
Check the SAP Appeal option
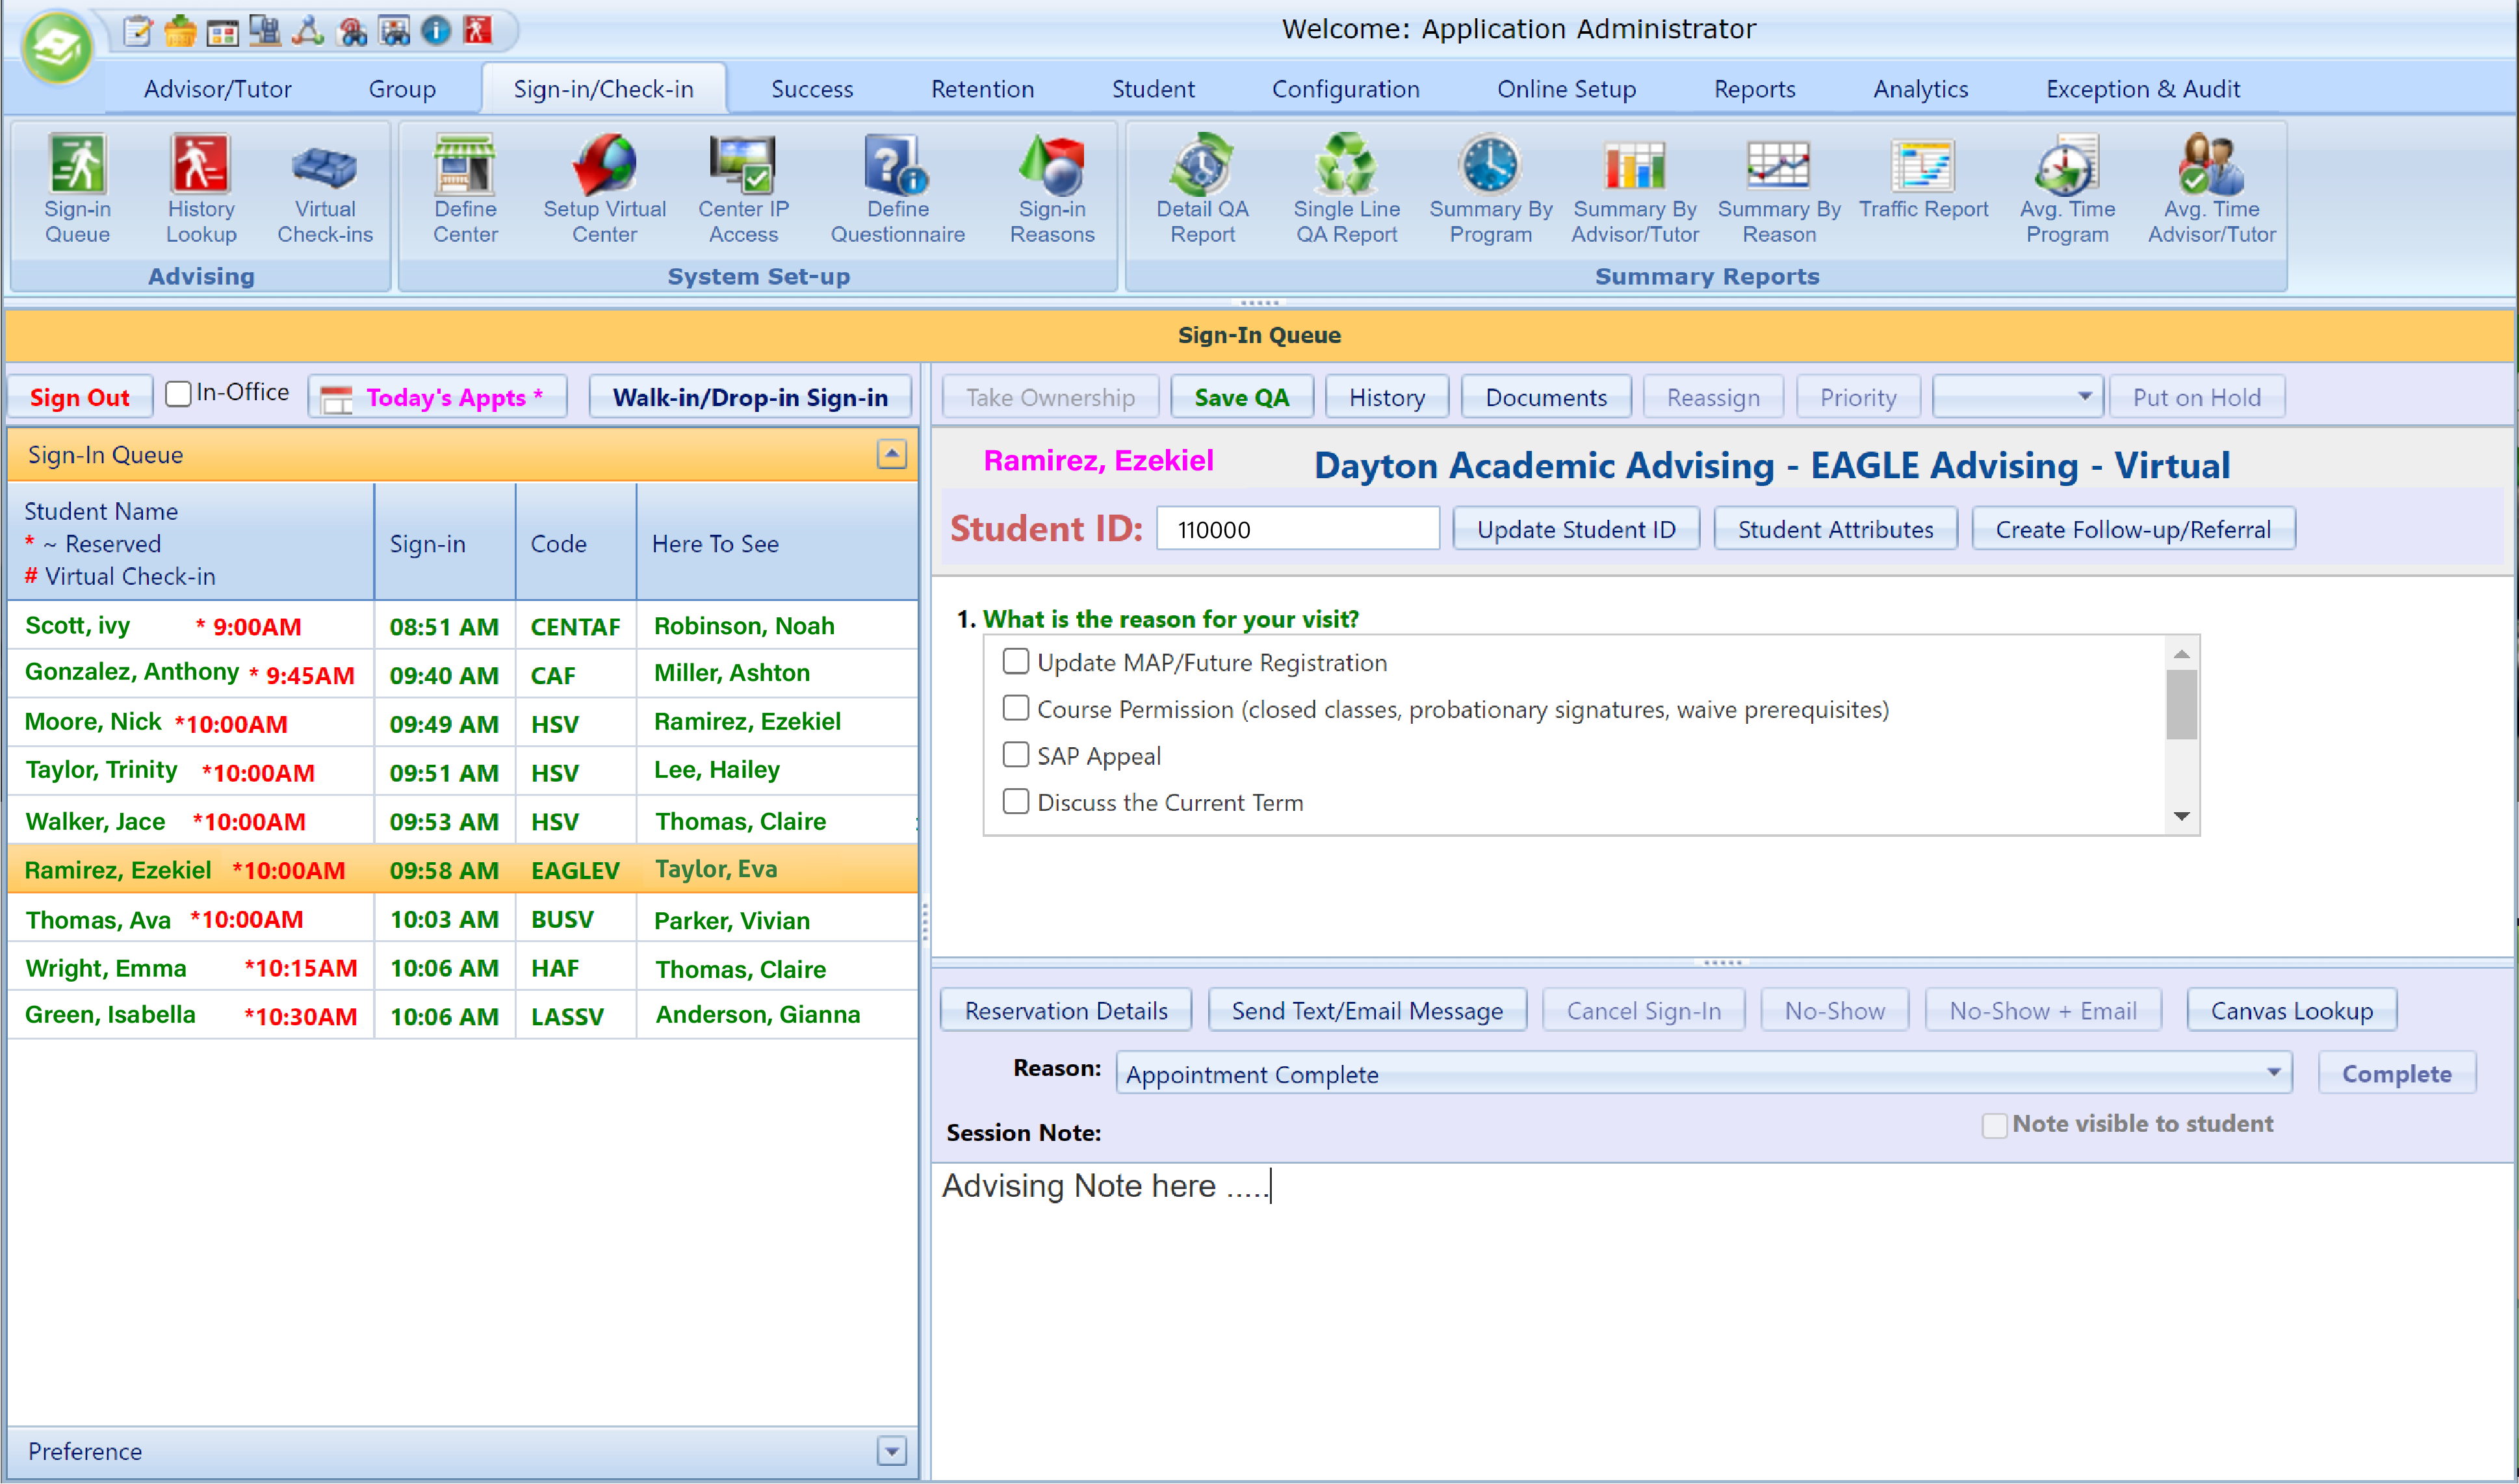(x=1015, y=754)
